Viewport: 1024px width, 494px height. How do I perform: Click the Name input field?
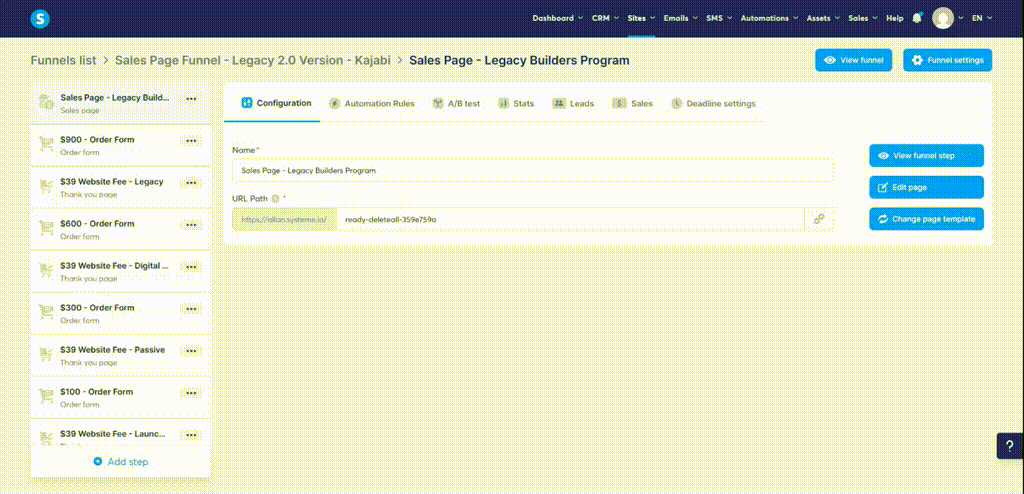tap(532, 170)
